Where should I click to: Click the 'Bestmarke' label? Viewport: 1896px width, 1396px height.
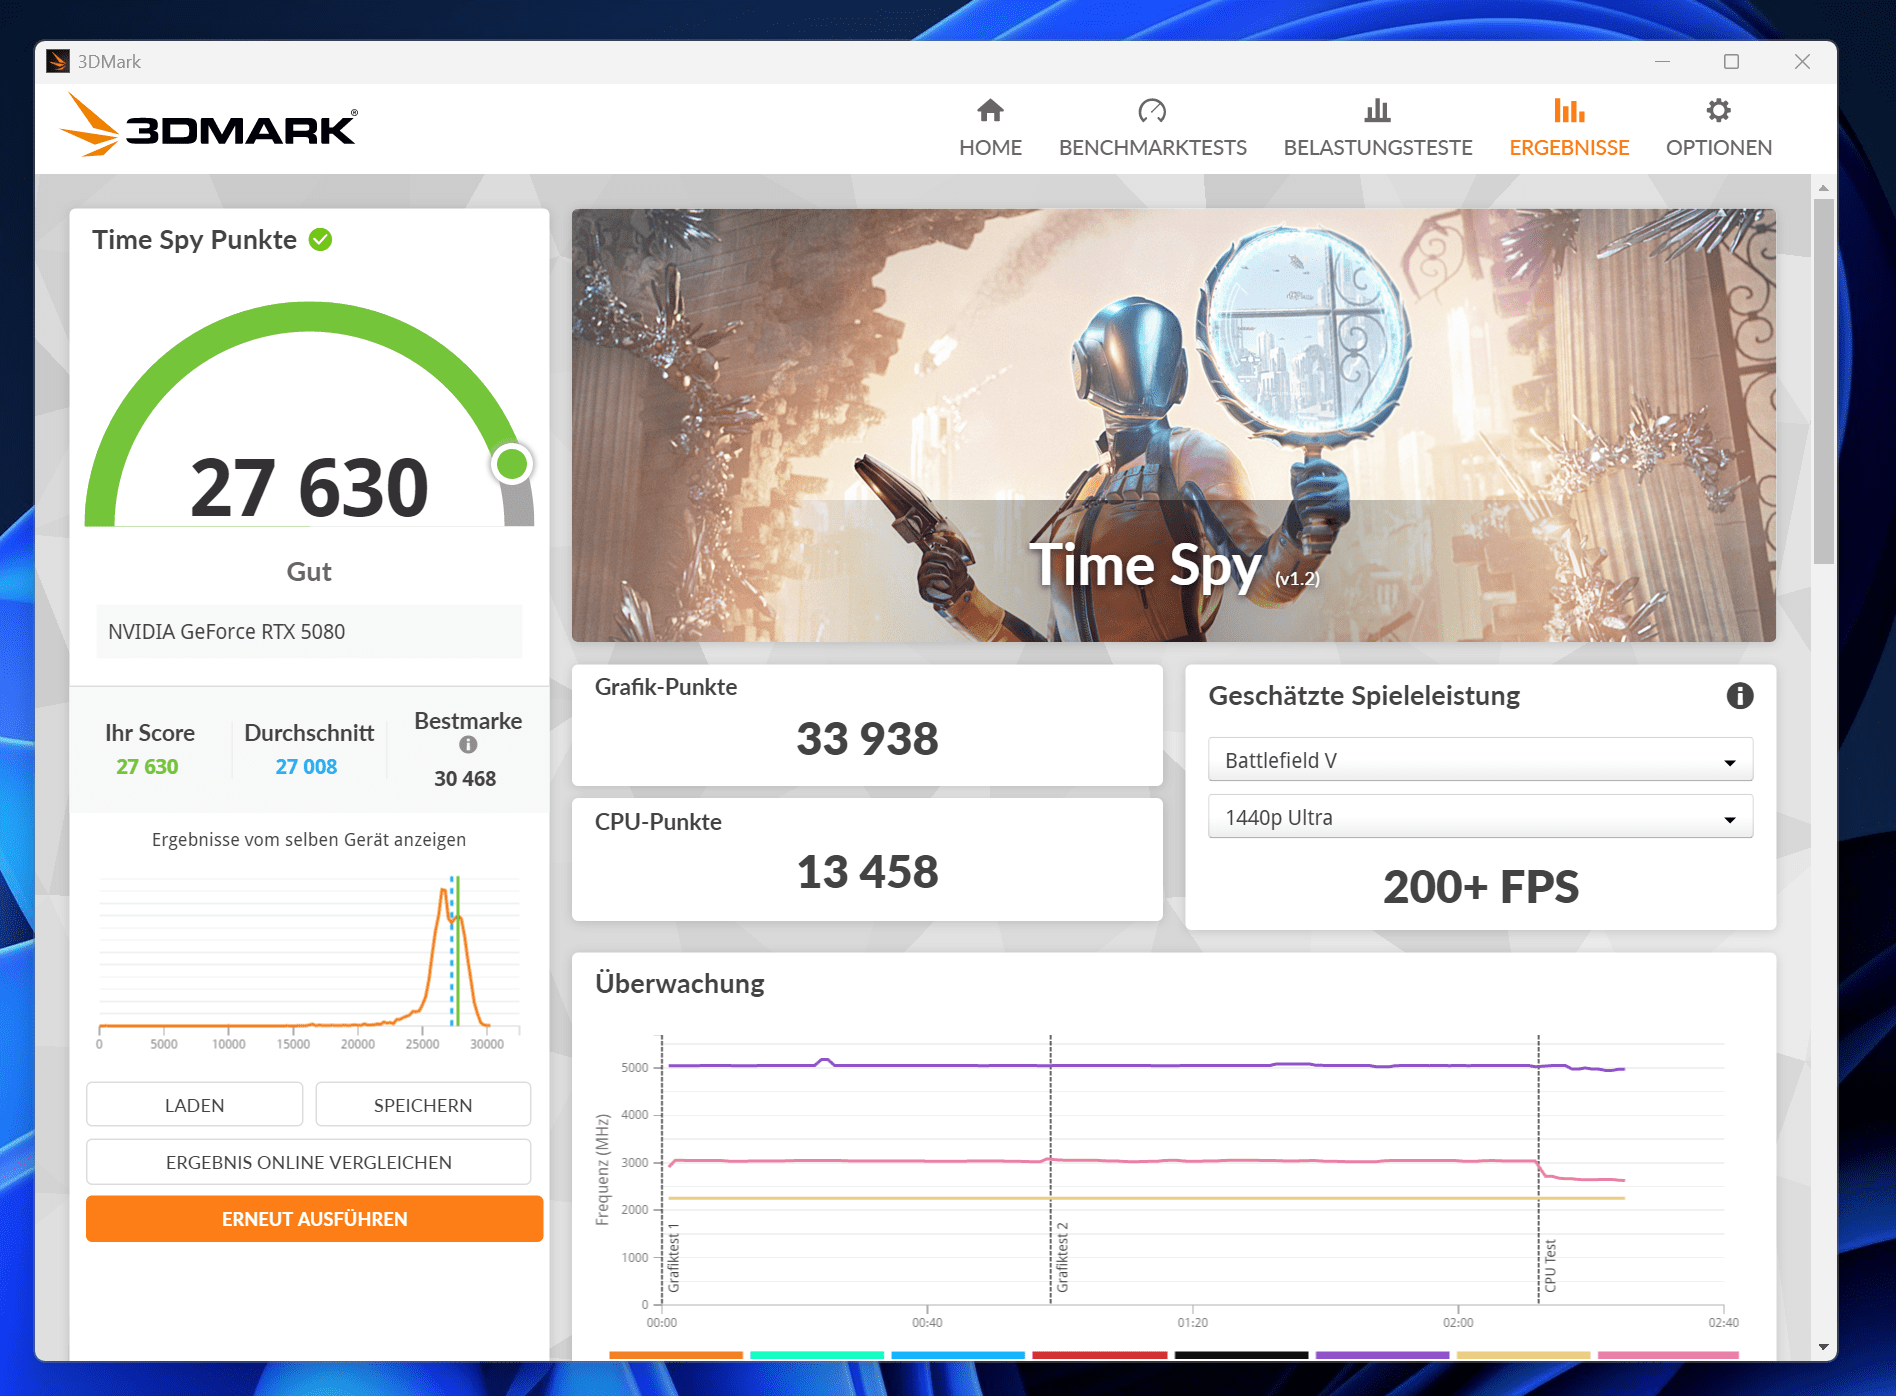click(468, 721)
